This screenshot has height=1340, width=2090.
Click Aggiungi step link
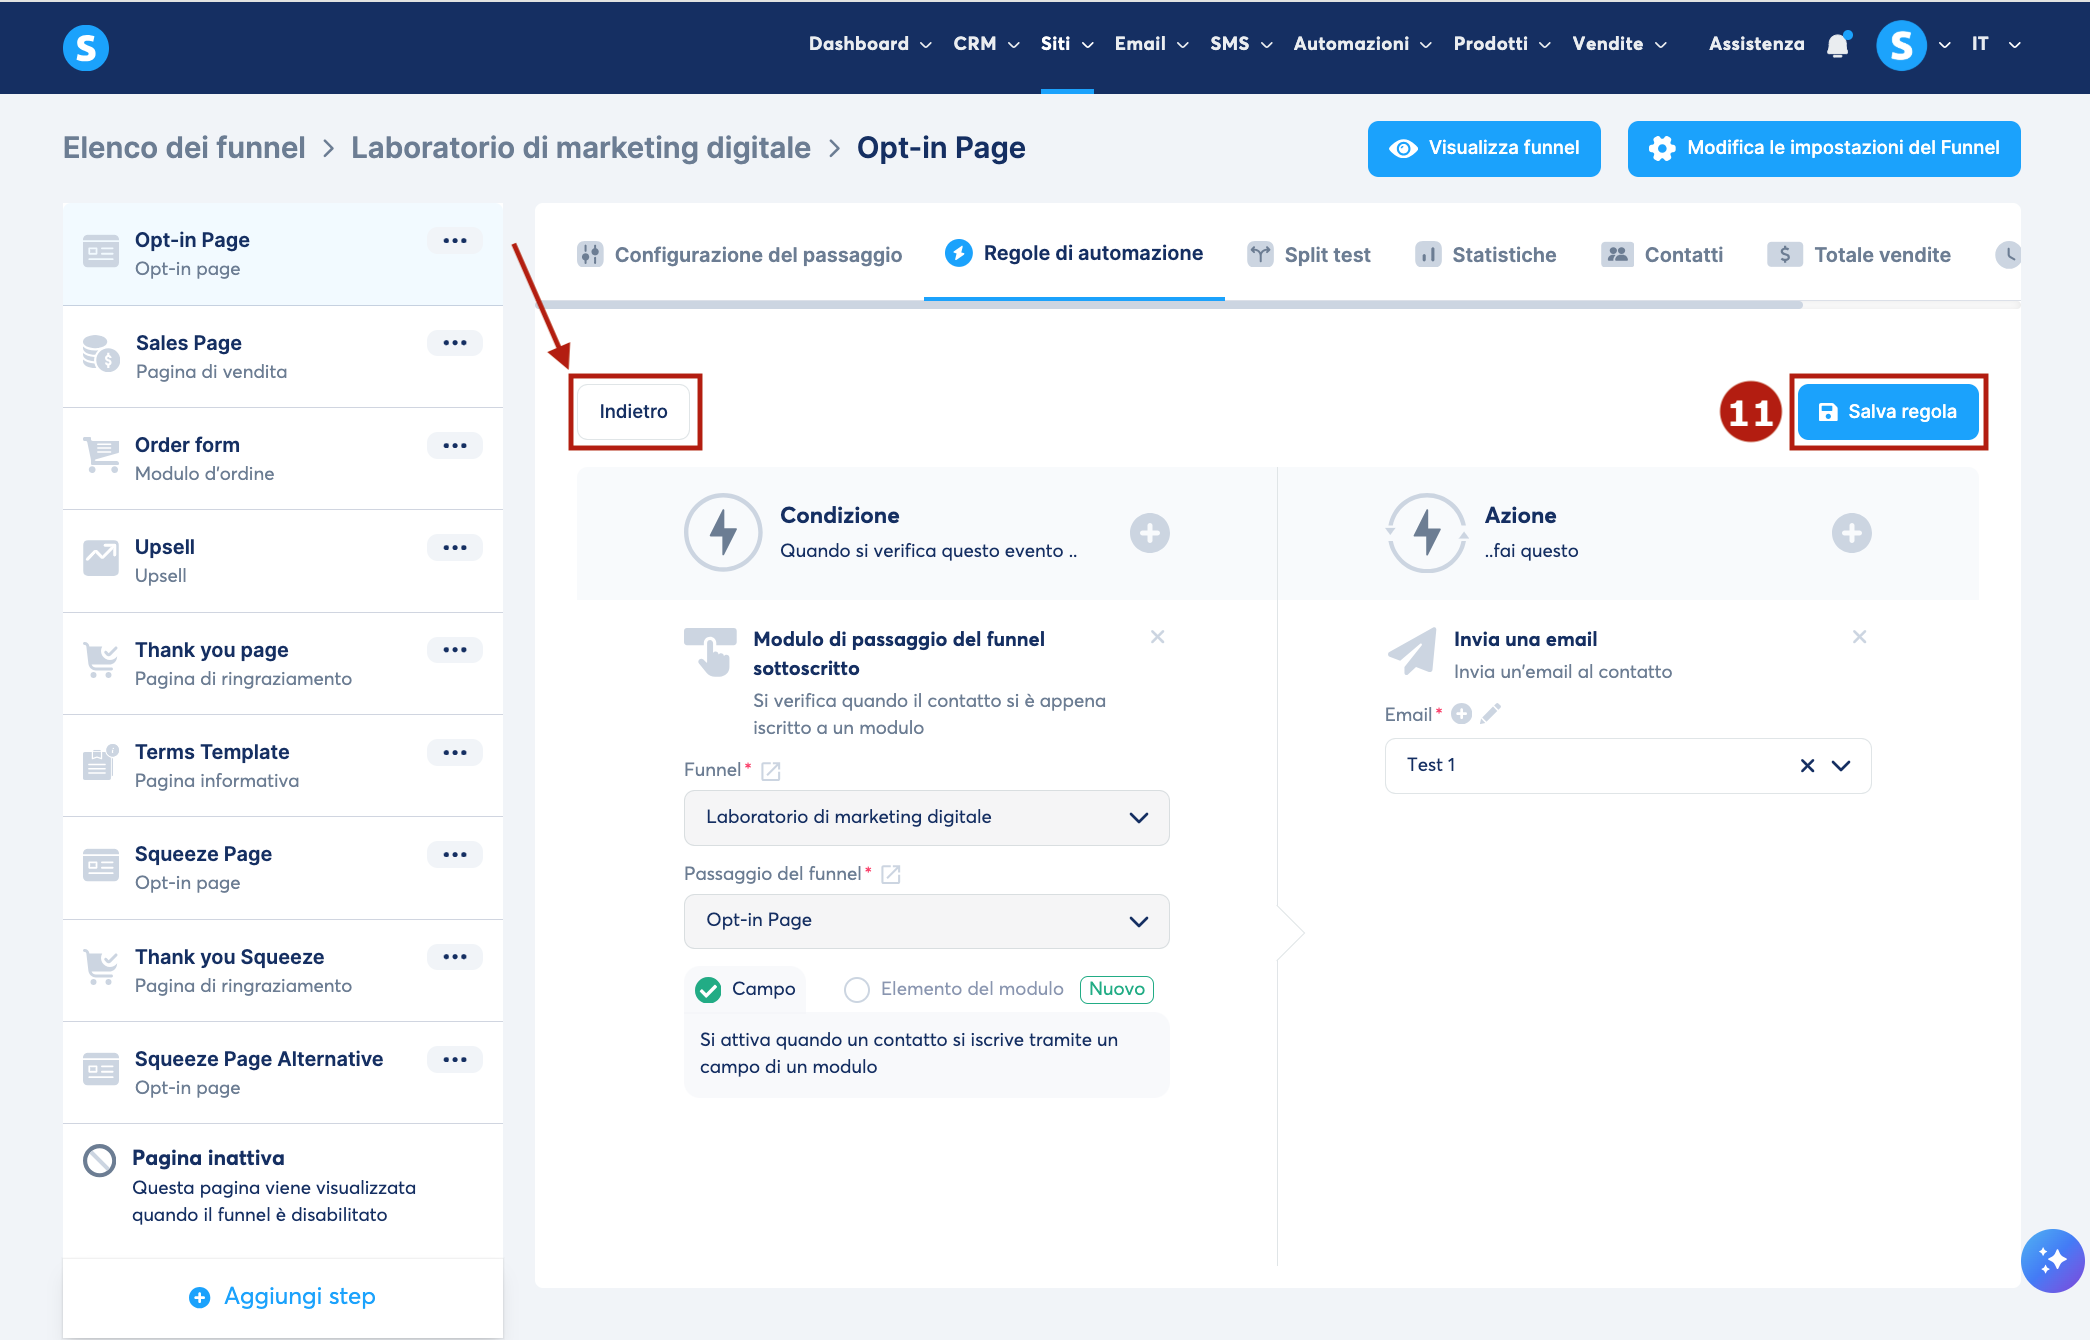283,1297
